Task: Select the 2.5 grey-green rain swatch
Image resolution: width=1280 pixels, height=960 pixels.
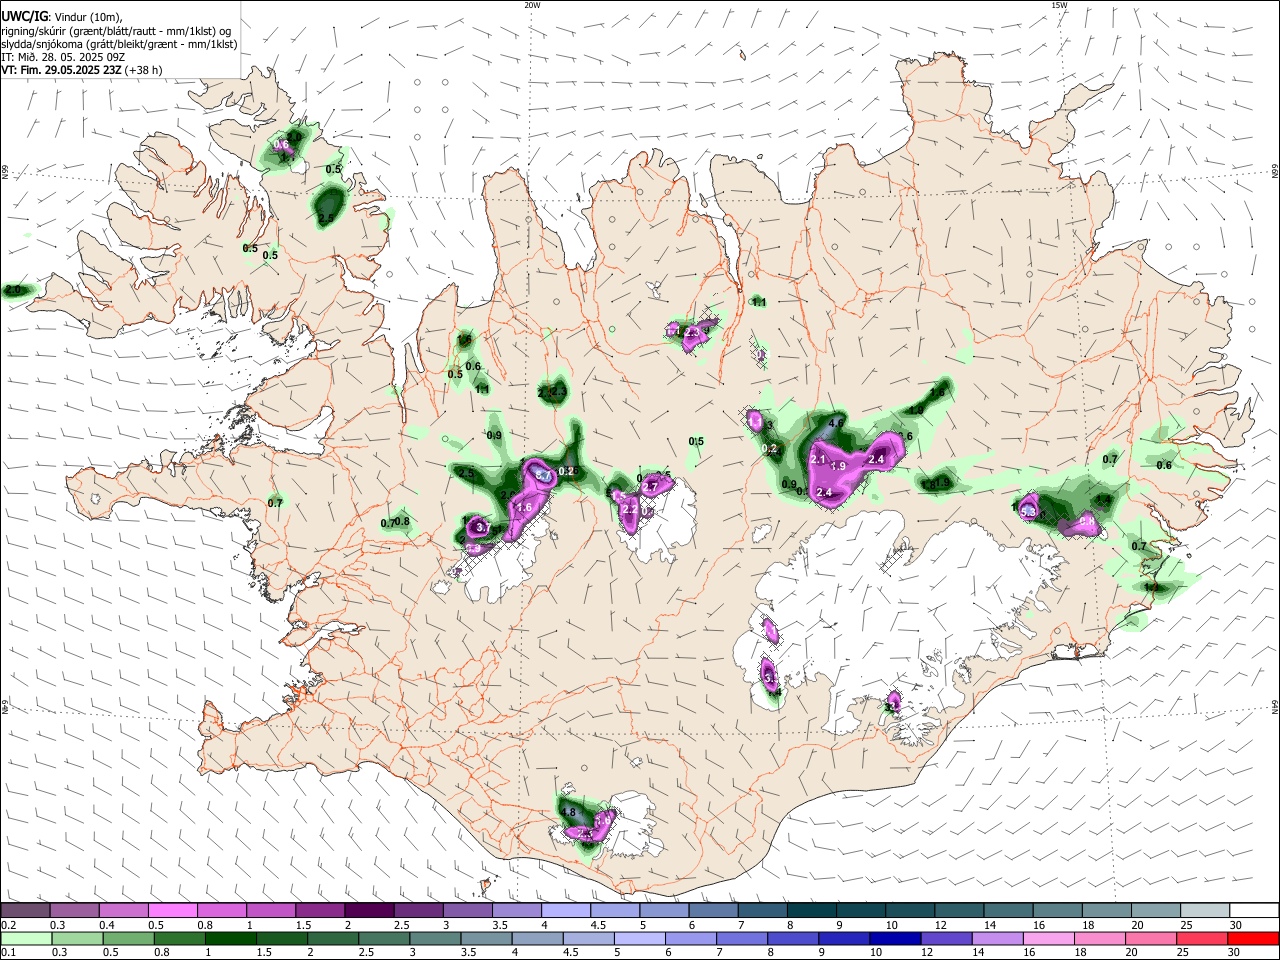Action: click(x=384, y=938)
